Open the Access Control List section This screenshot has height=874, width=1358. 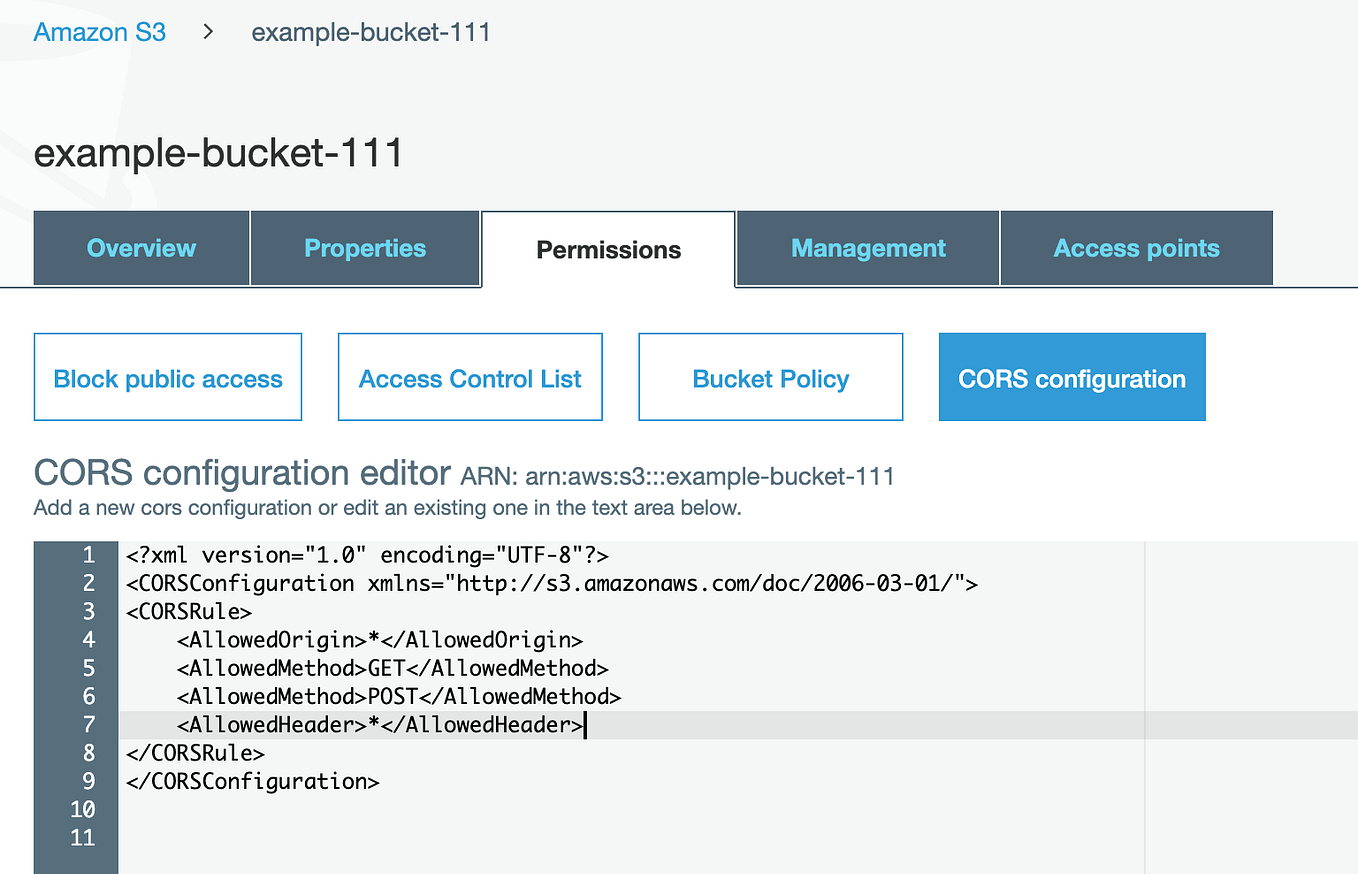click(470, 377)
